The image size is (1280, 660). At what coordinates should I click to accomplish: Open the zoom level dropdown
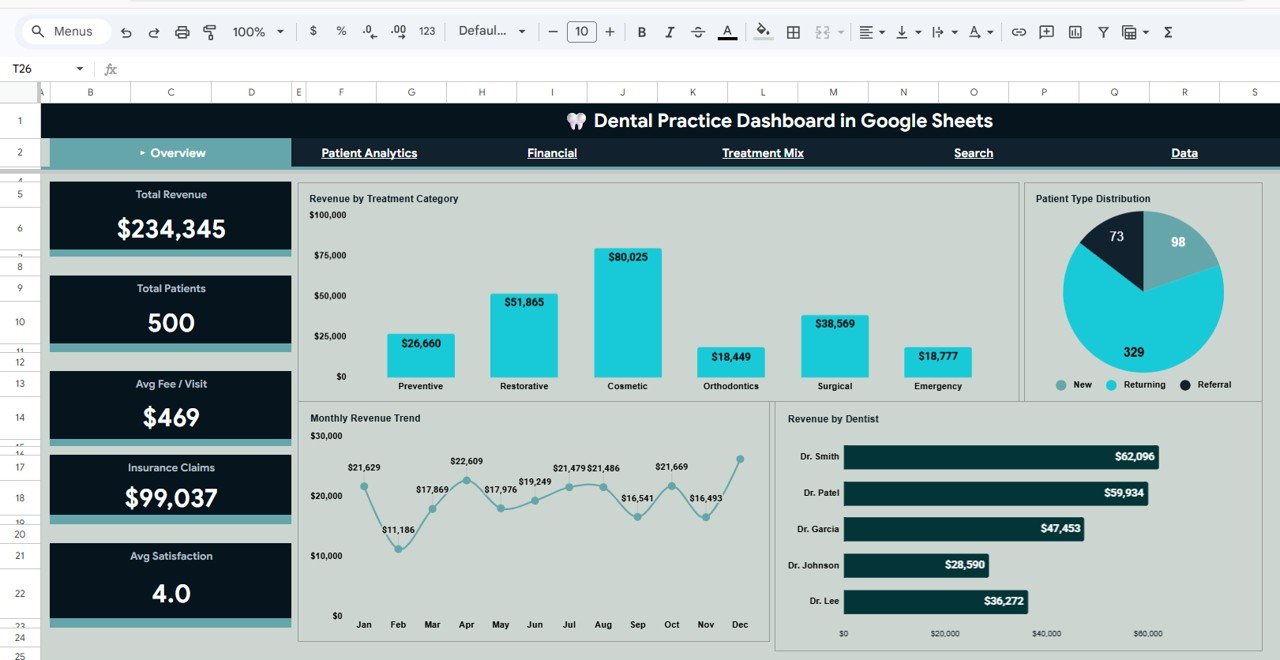[256, 32]
